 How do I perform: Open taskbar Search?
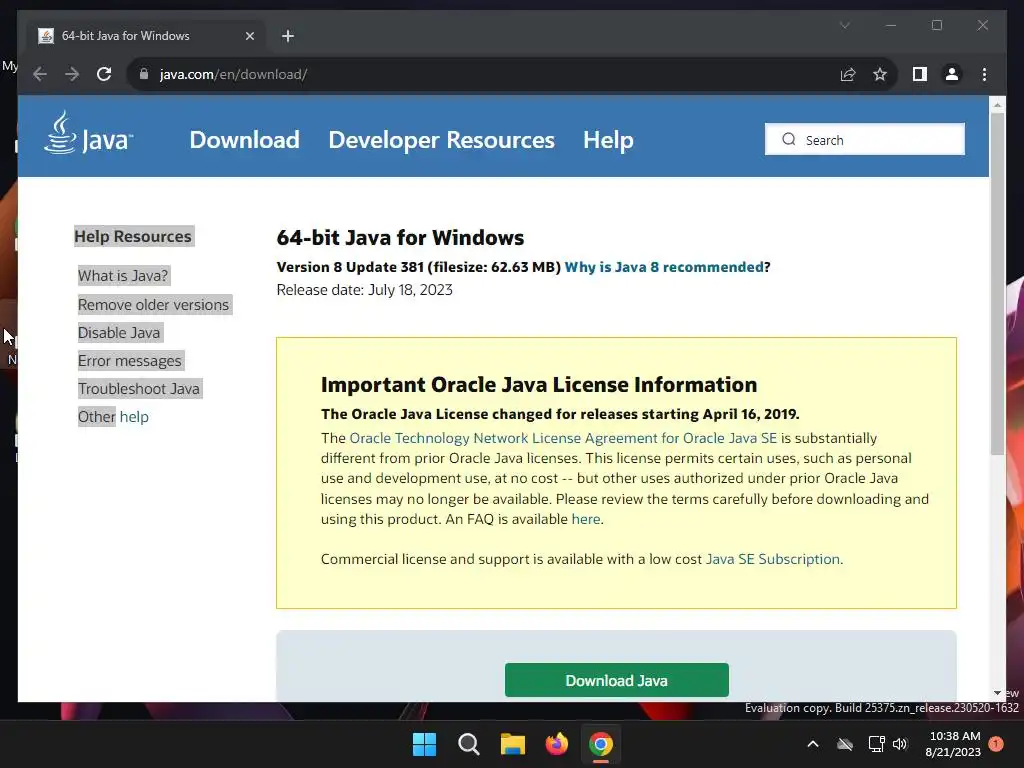click(x=469, y=744)
